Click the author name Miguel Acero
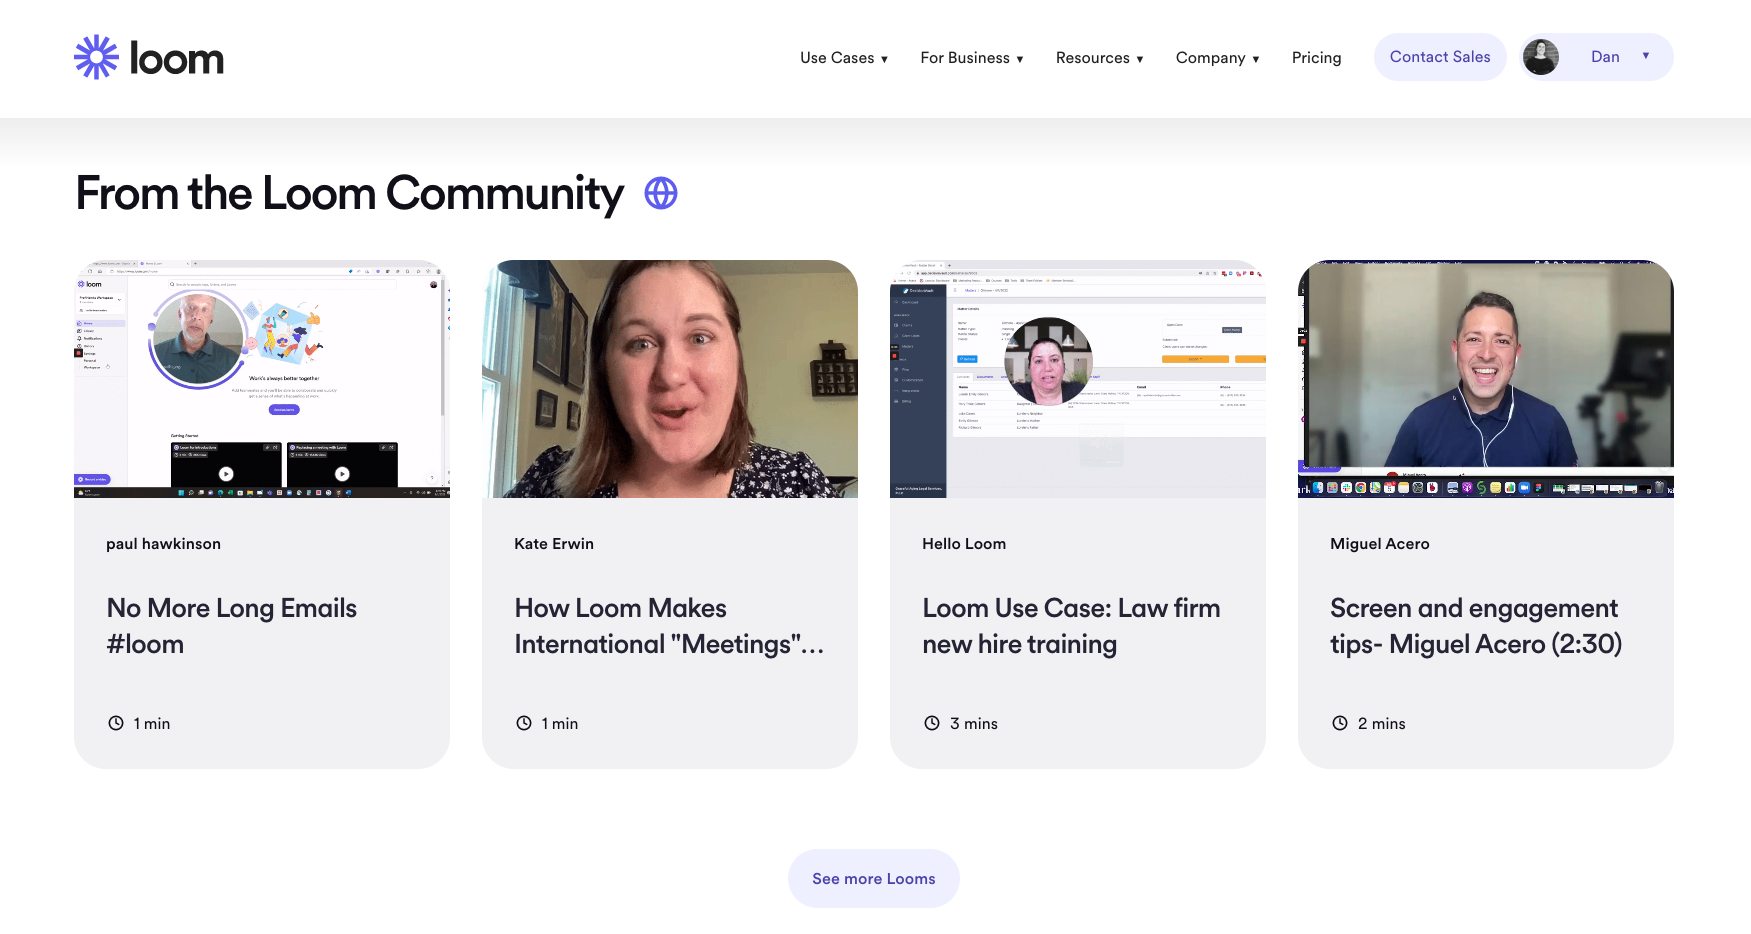The image size is (1751, 934). 1380,544
